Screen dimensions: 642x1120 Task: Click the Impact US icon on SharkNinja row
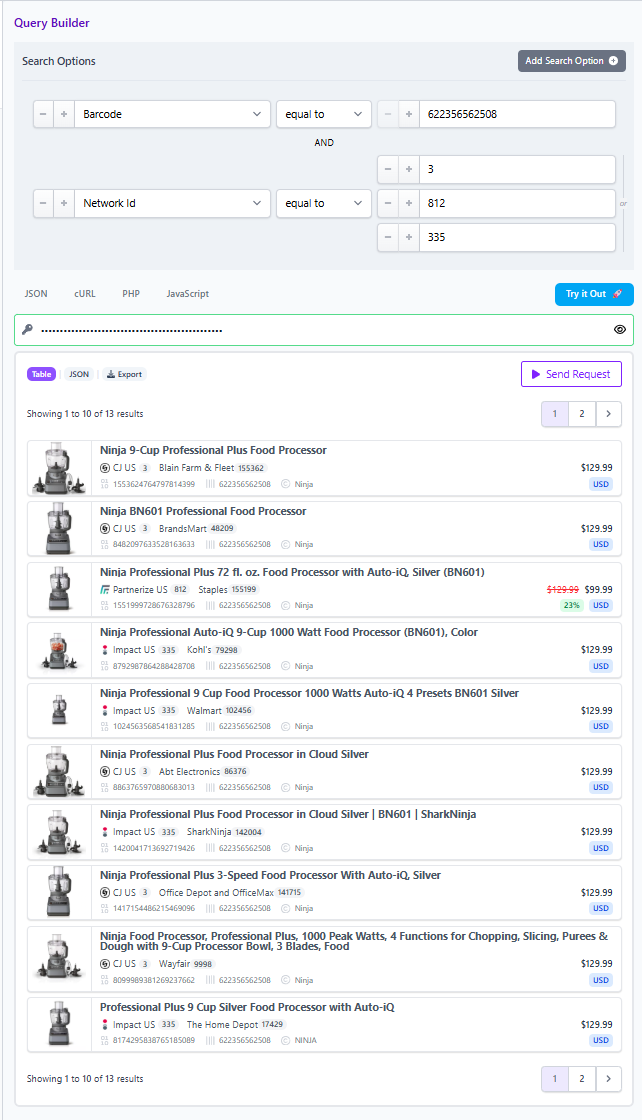tap(105, 832)
